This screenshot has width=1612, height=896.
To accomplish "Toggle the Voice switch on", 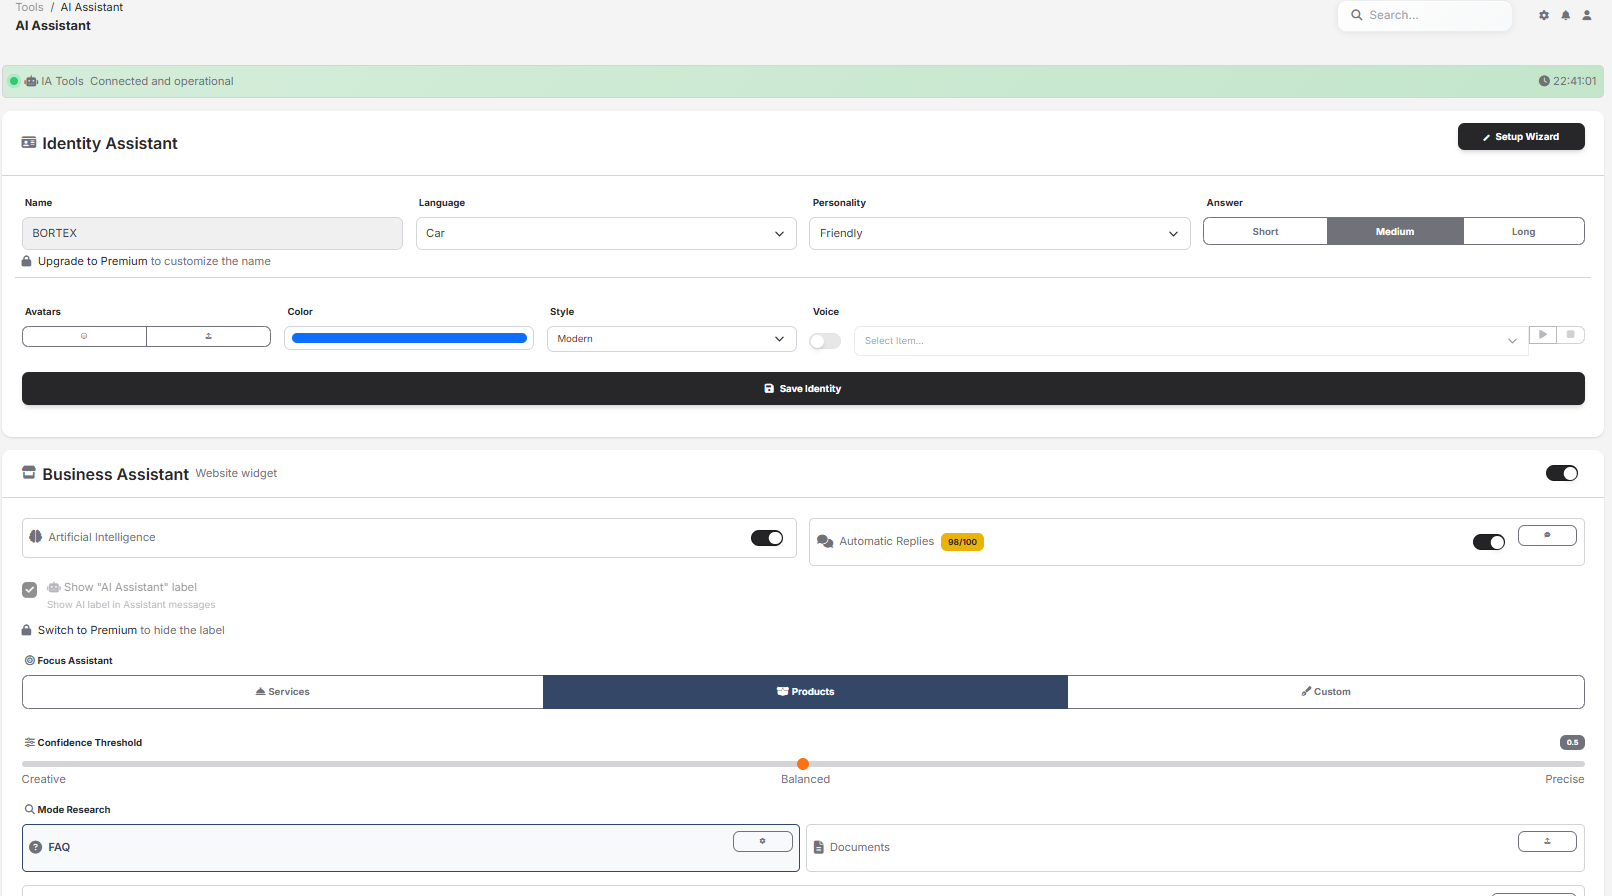I will click(x=825, y=341).
